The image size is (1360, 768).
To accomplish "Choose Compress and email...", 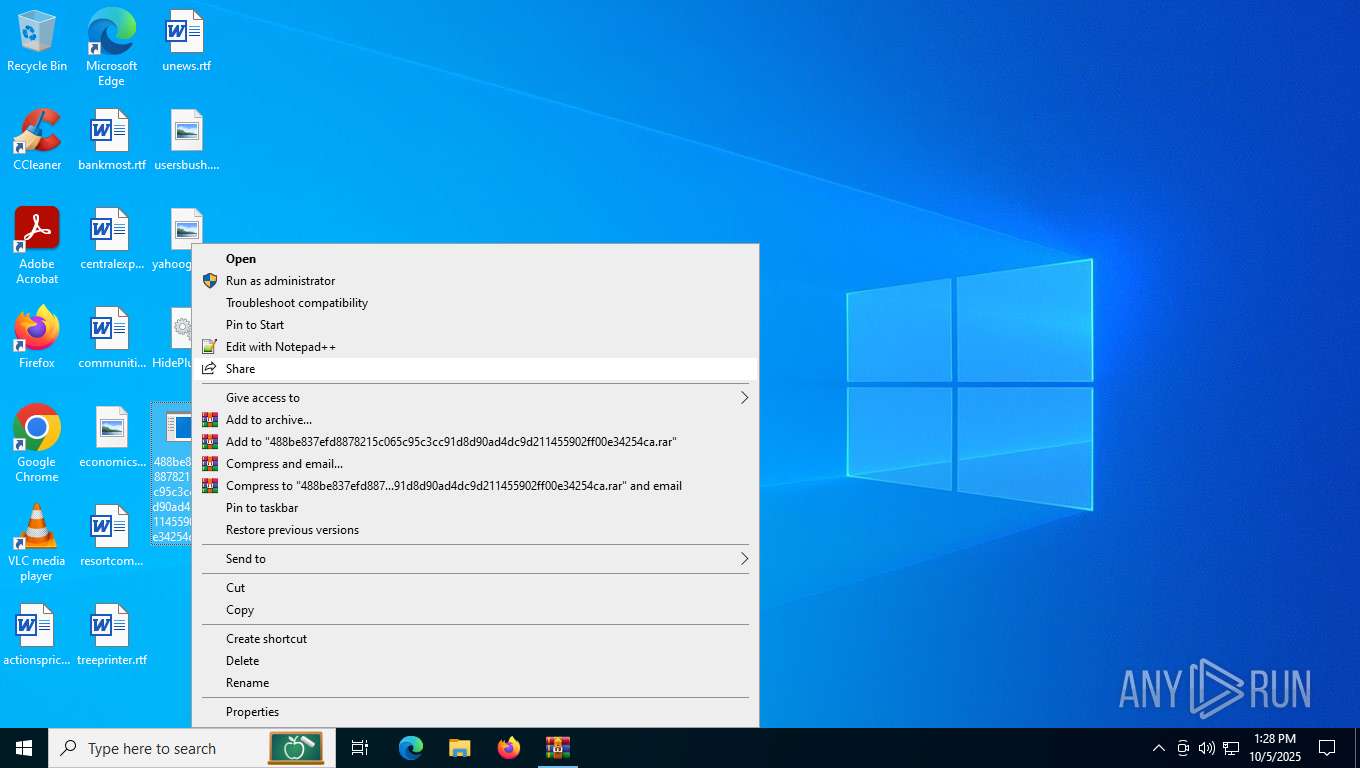I will pyautogui.click(x=475, y=464).
